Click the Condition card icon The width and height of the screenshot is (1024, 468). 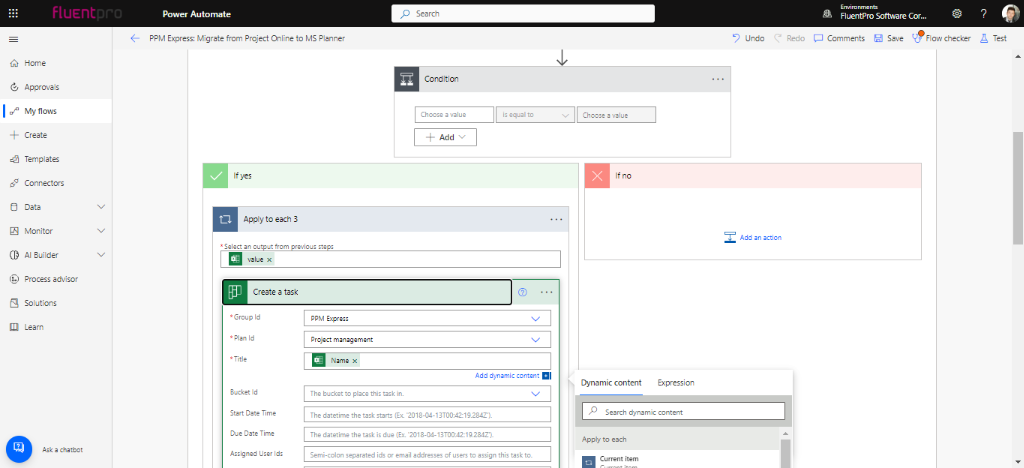click(x=407, y=79)
